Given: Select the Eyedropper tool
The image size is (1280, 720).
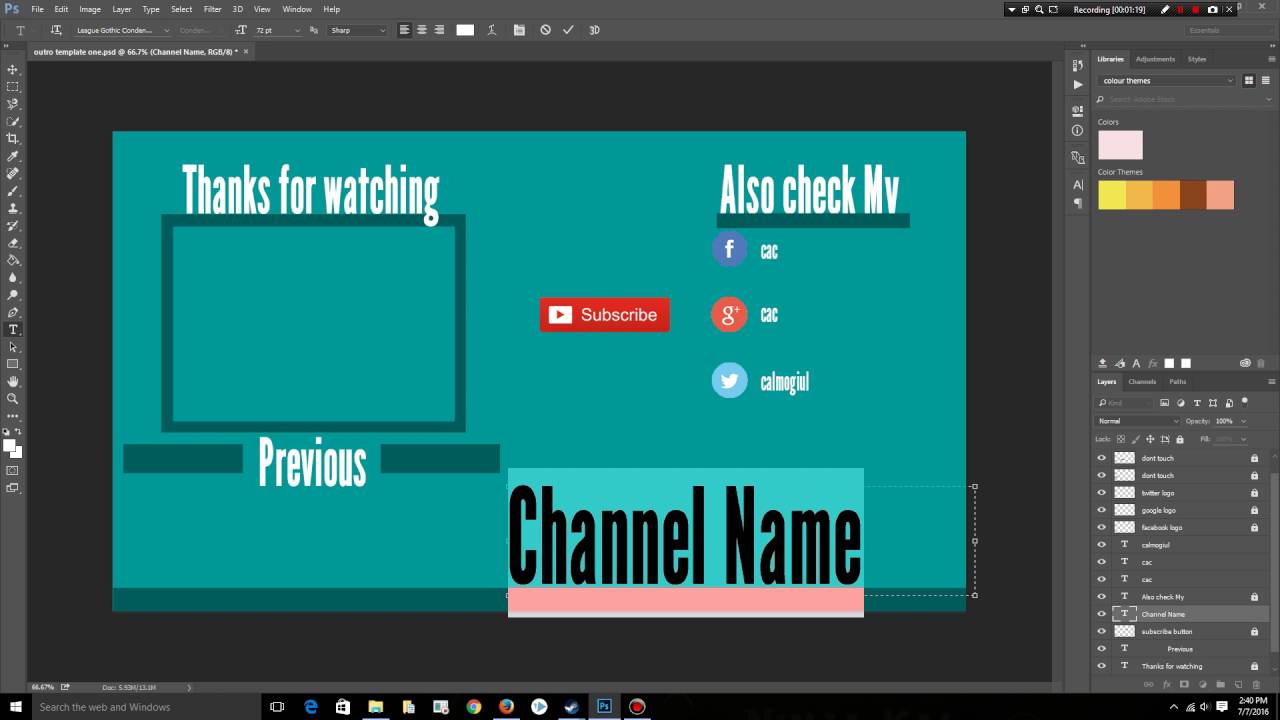Looking at the screenshot, I should (13, 156).
